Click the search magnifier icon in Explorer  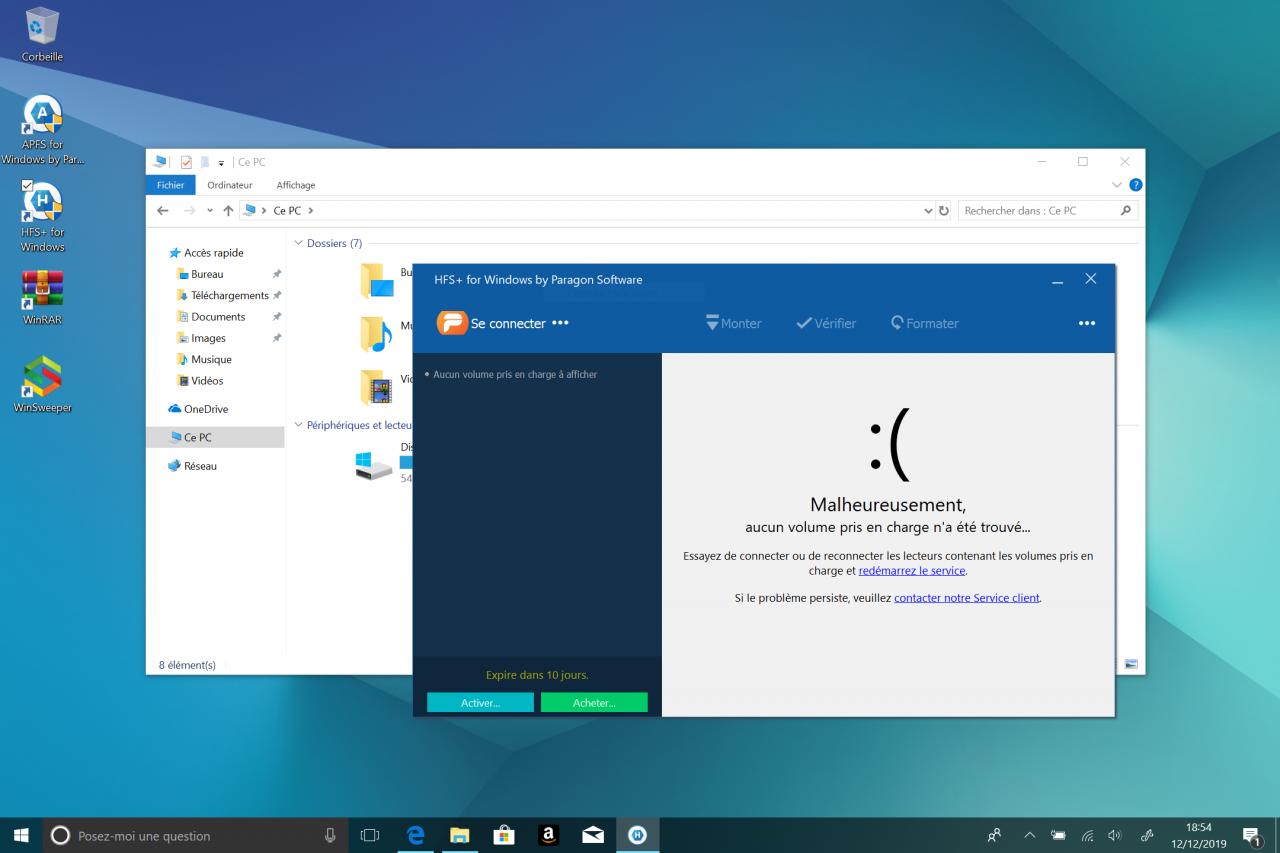(1126, 211)
